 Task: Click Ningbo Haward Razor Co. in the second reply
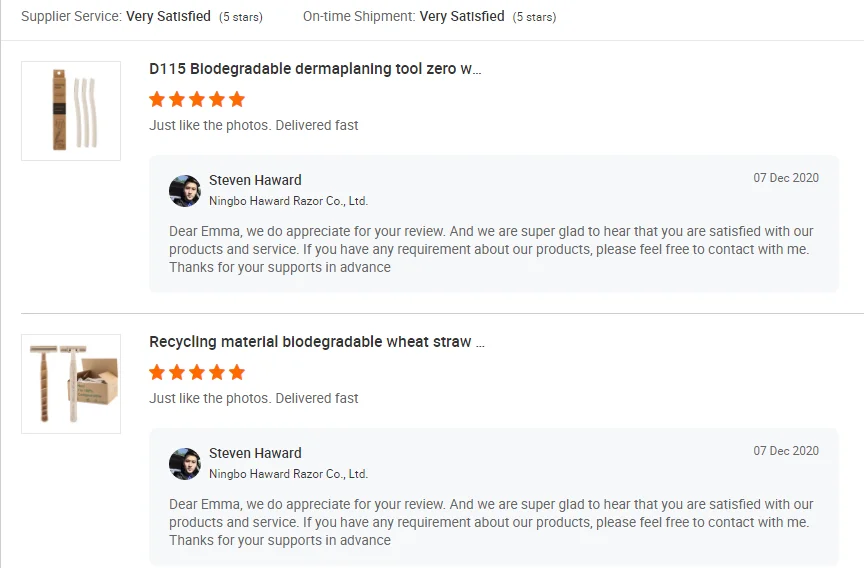click(288, 474)
